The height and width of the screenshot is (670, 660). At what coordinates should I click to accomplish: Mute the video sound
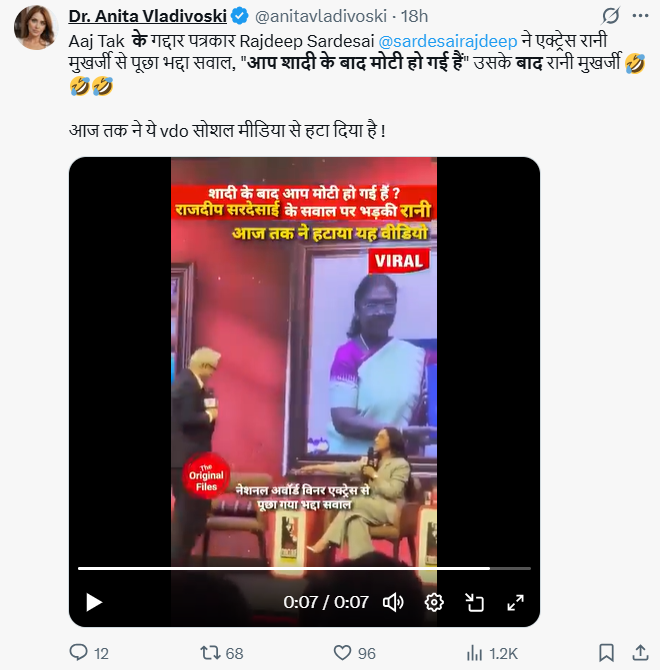pyautogui.click(x=393, y=602)
